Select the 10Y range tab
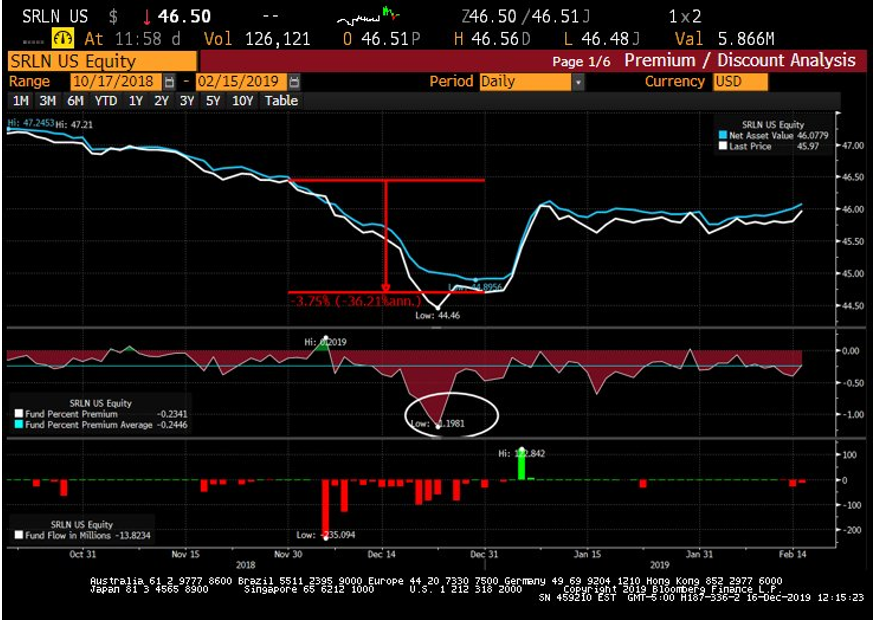Screen dimensions: 873x620 242,101
